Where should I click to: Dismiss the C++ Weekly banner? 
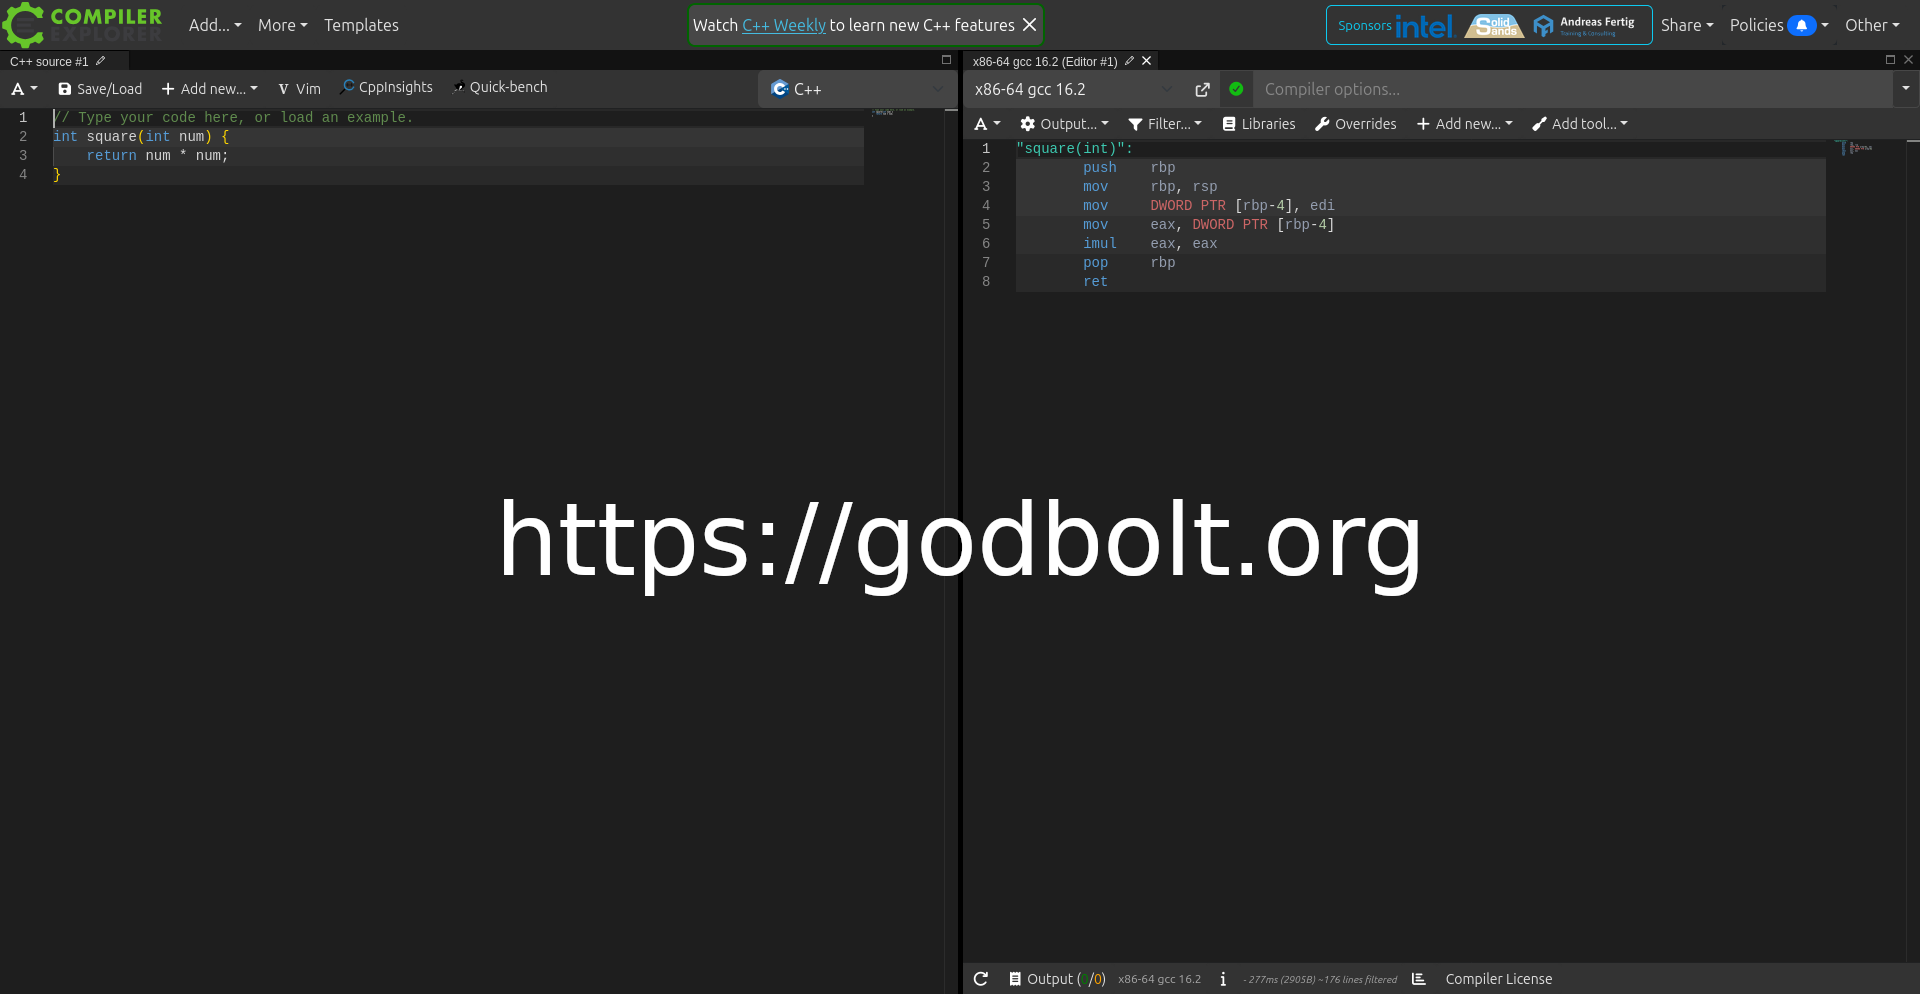coord(1029,25)
